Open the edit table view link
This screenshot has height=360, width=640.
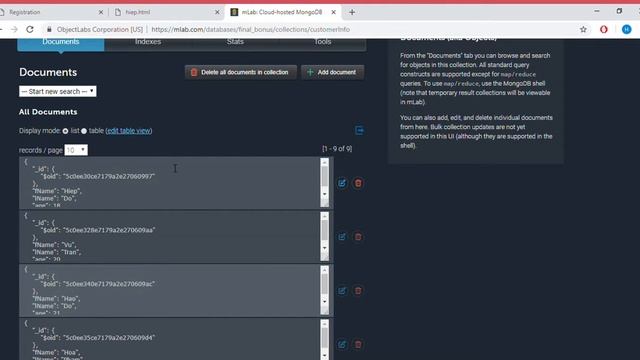tap(129, 131)
